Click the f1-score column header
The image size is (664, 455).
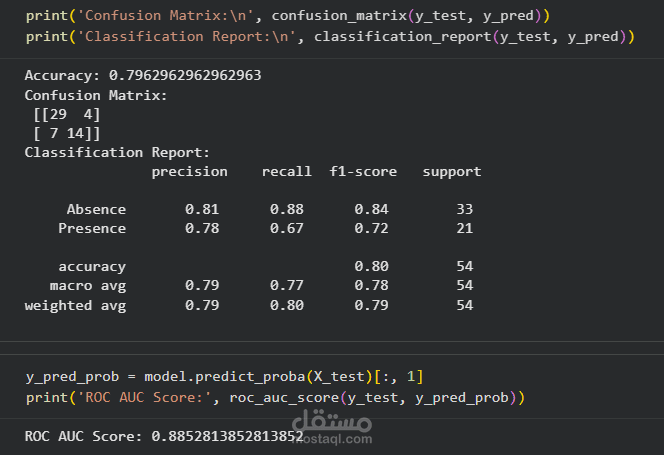coord(363,171)
